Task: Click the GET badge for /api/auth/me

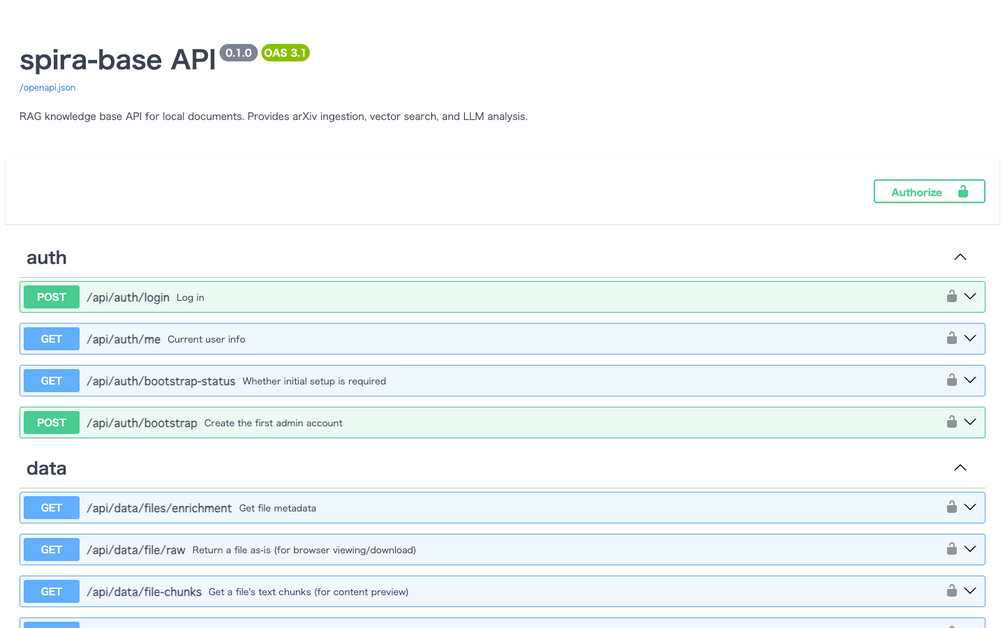Action: point(51,339)
